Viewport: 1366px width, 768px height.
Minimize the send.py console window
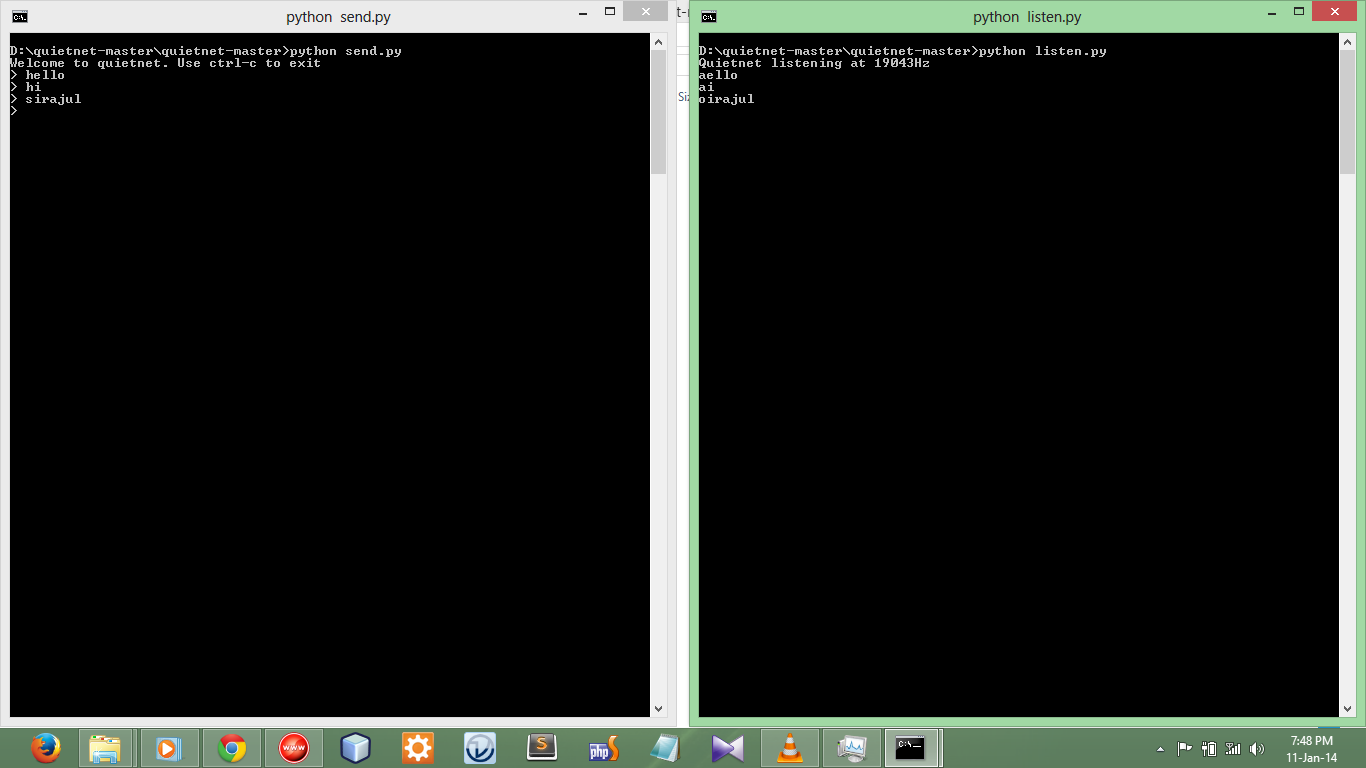pyautogui.click(x=581, y=12)
